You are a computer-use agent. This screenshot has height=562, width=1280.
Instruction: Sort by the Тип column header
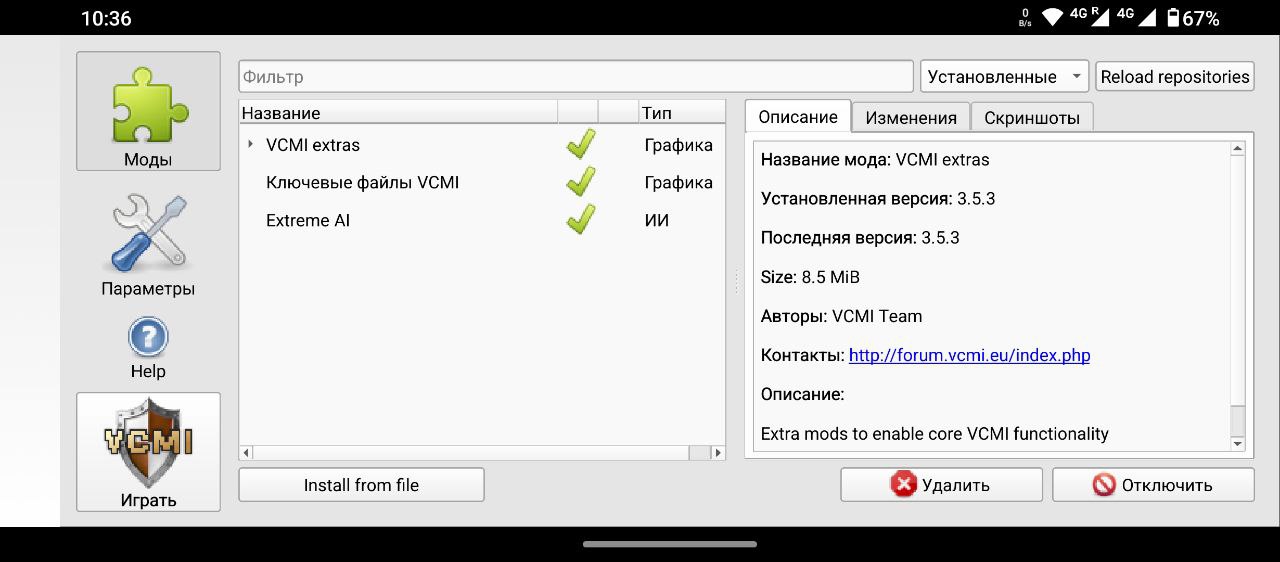click(x=681, y=113)
